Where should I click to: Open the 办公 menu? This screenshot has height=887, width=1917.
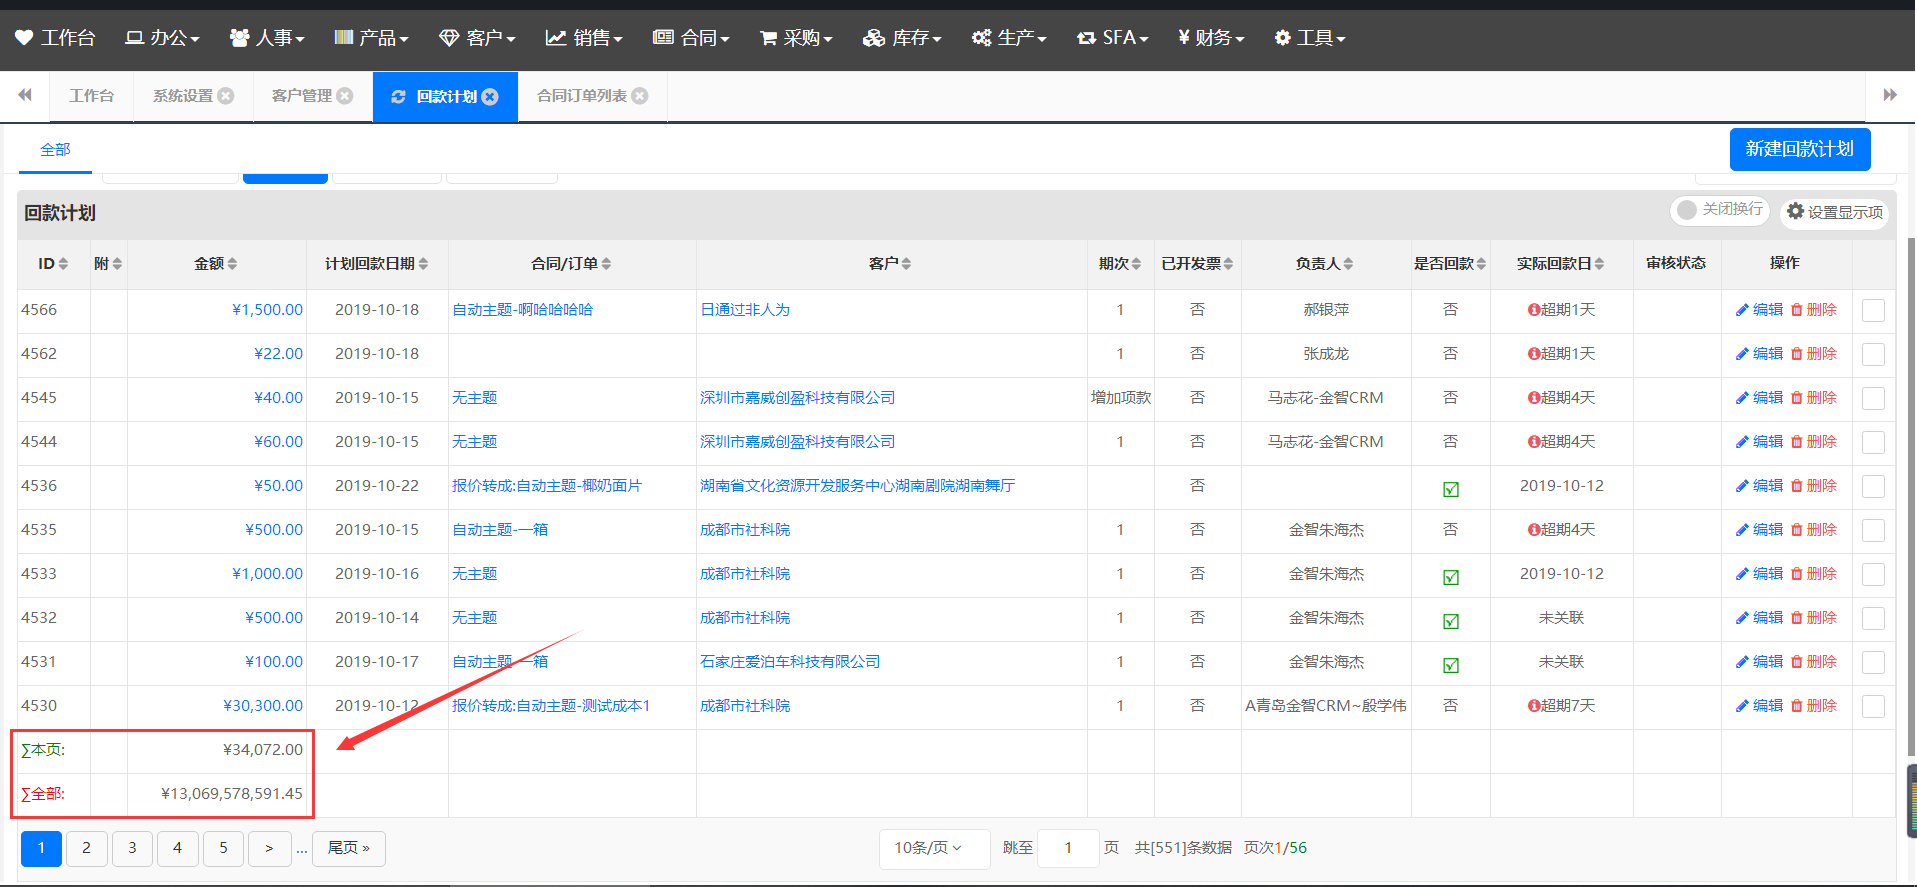pos(162,38)
